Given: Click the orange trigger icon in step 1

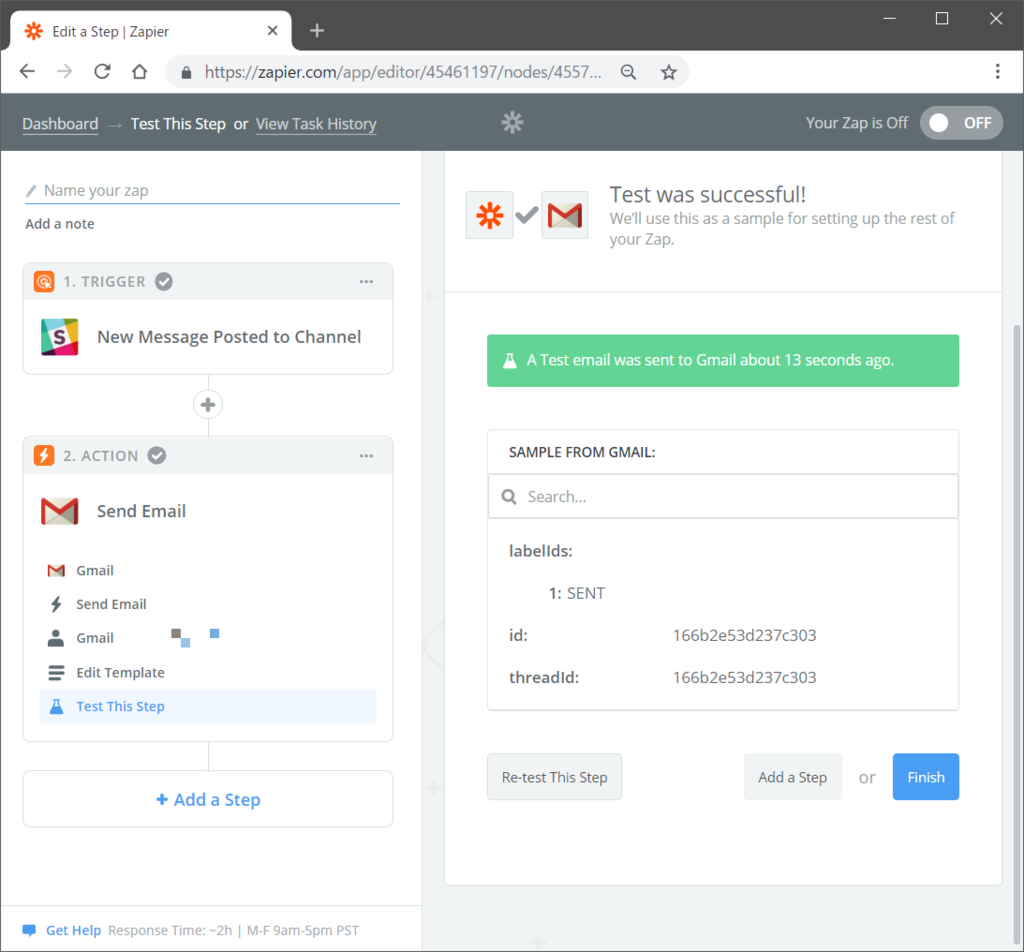Looking at the screenshot, I should click(x=44, y=281).
